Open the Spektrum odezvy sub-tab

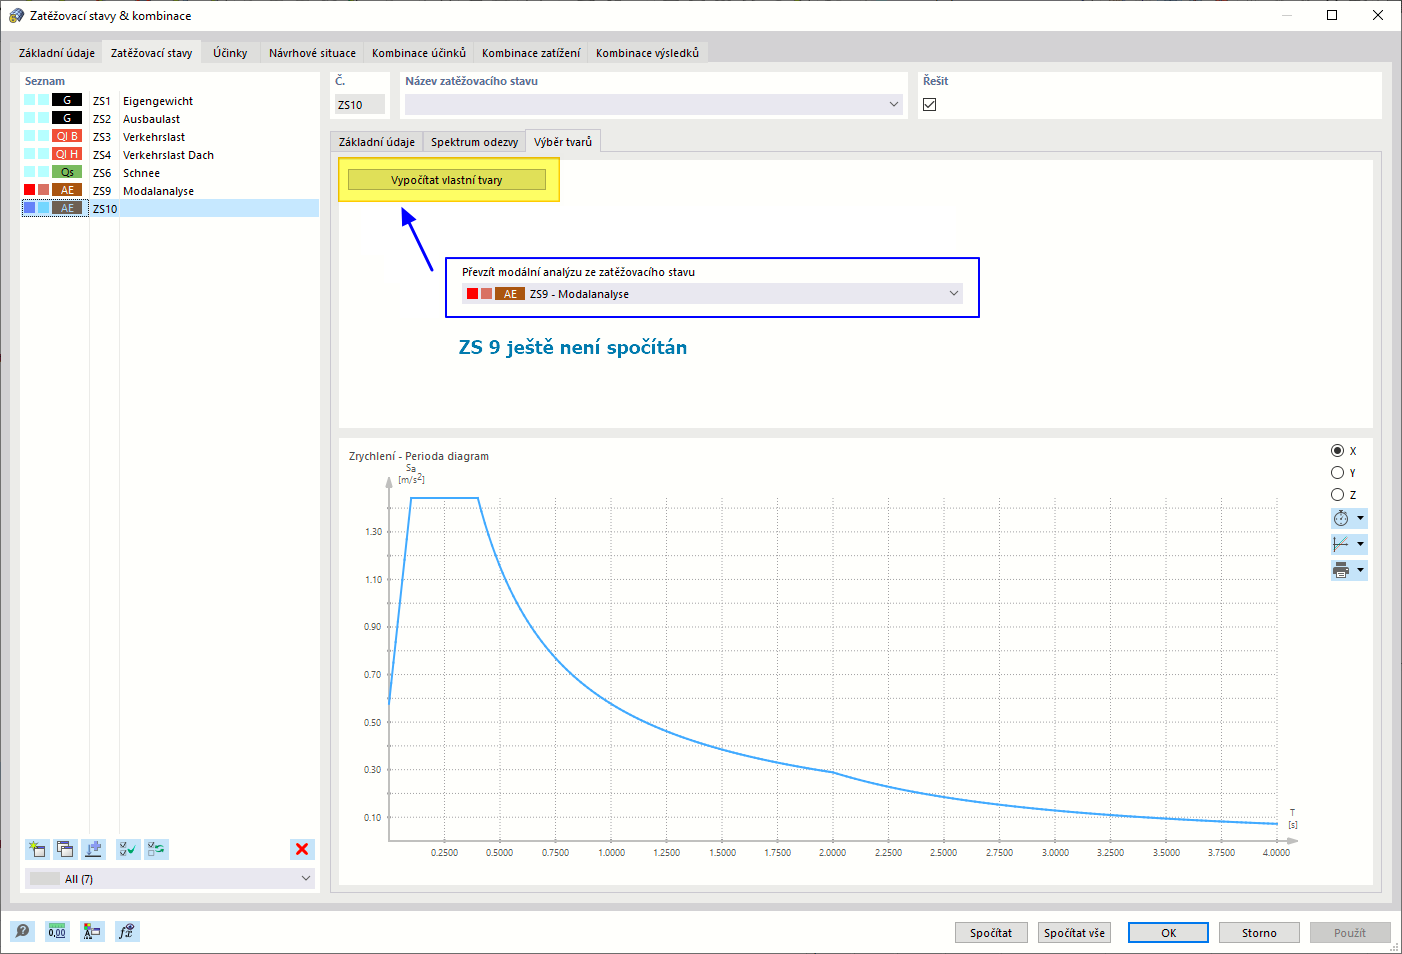pyautogui.click(x=474, y=142)
